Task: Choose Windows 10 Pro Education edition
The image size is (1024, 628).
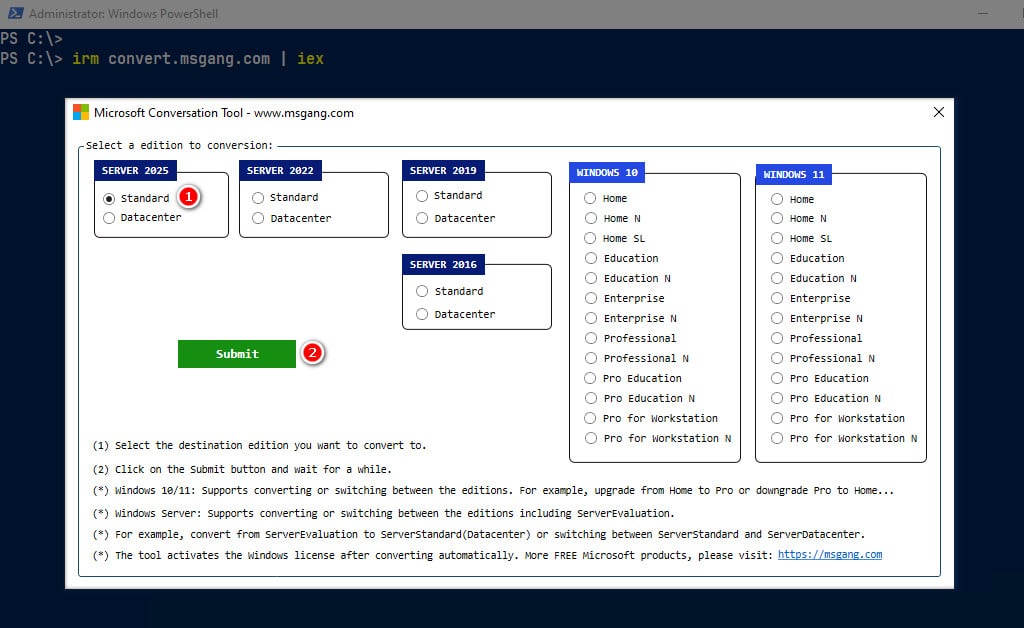Action: 590,378
